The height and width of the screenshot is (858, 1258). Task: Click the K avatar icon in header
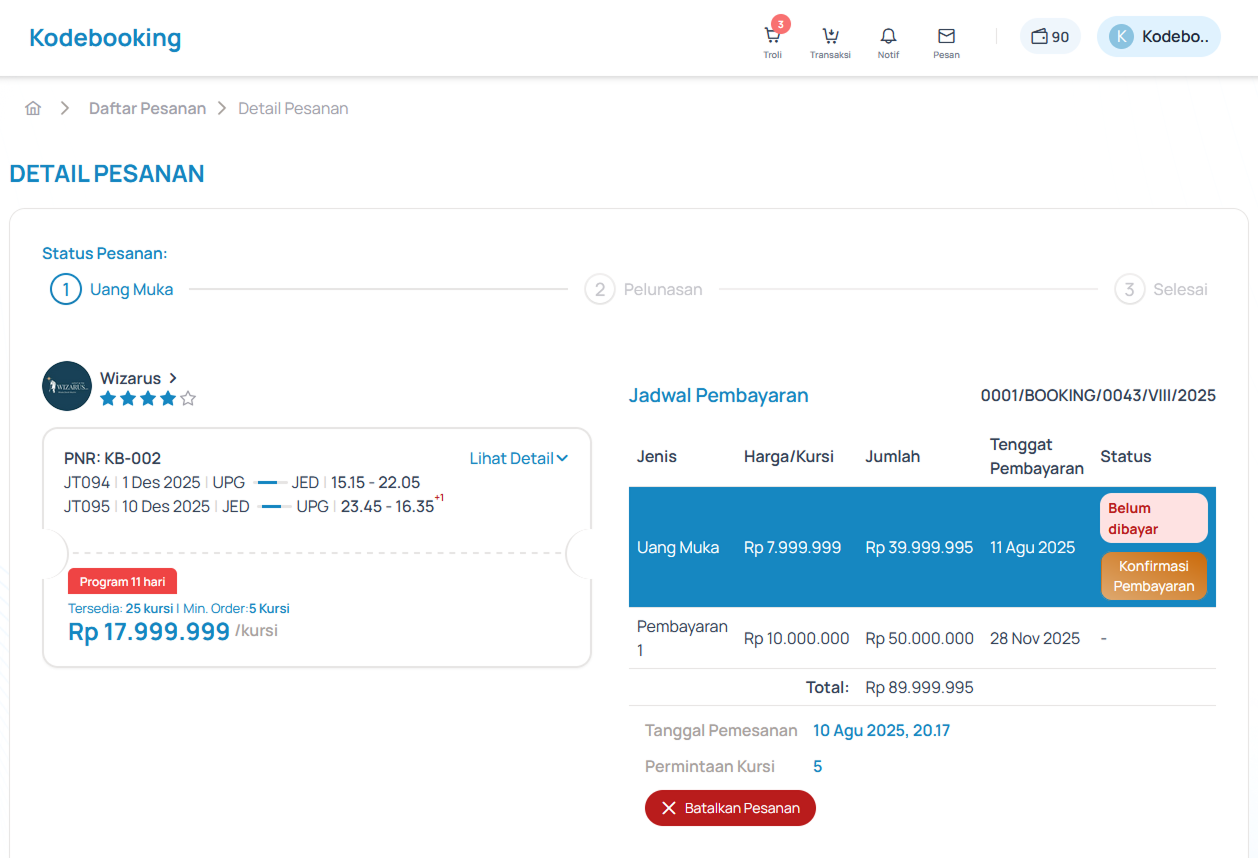tap(1121, 37)
